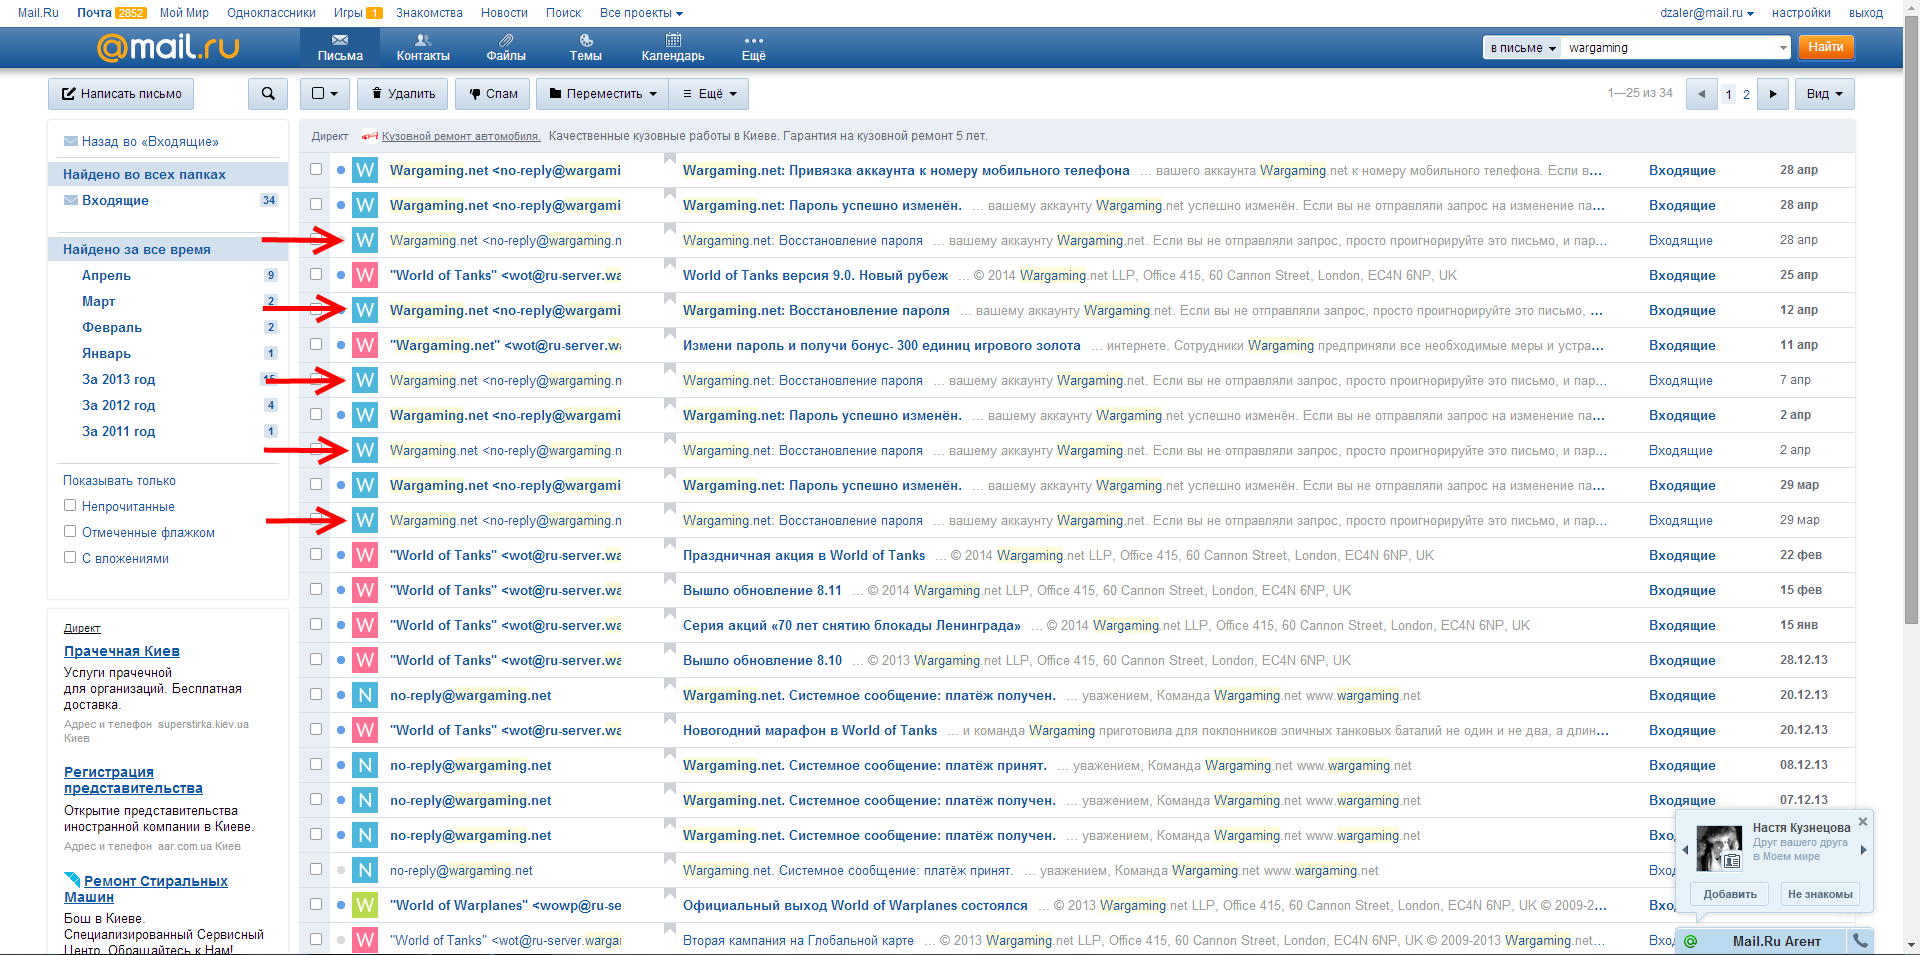Image resolution: width=1920 pixels, height=955 pixels.
Task: Open the Календарь tab
Action: click(673, 48)
